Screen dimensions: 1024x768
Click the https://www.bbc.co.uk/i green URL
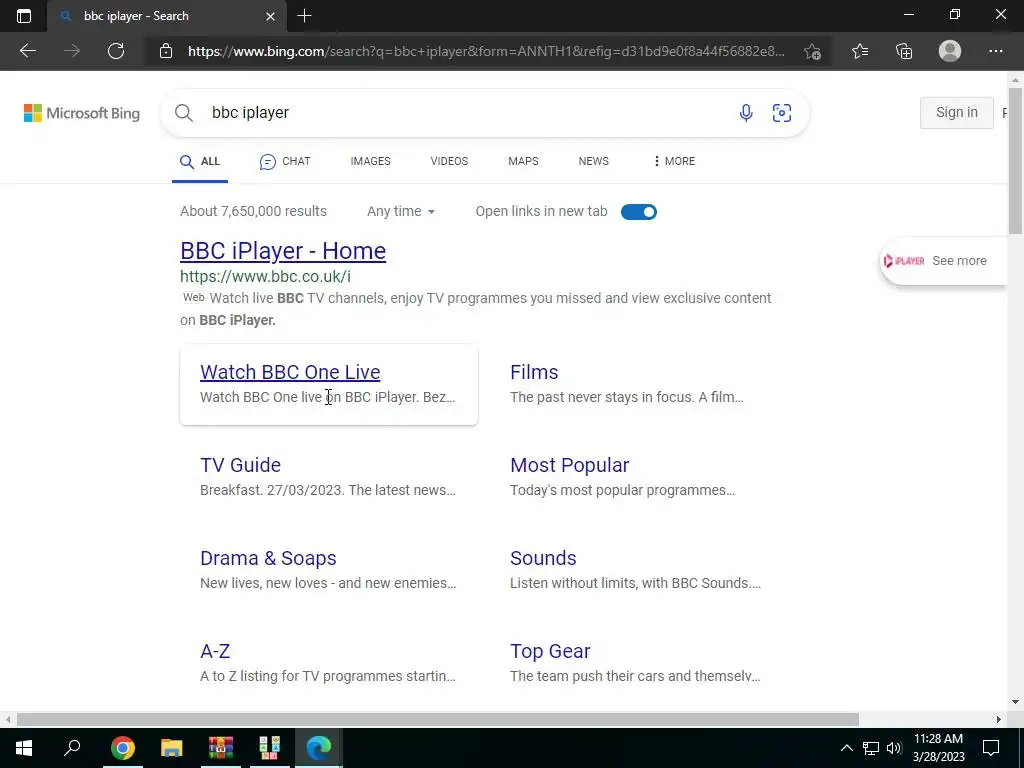(265, 276)
